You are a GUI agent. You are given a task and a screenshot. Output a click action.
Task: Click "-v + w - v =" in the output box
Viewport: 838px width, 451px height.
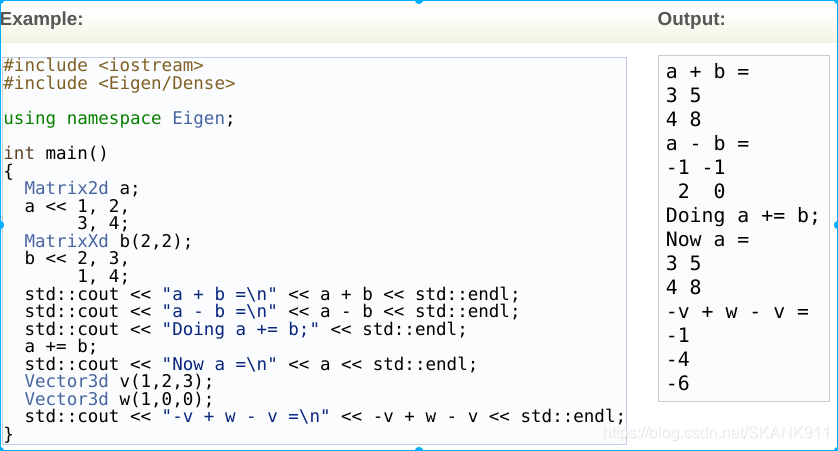pyautogui.click(x=738, y=312)
